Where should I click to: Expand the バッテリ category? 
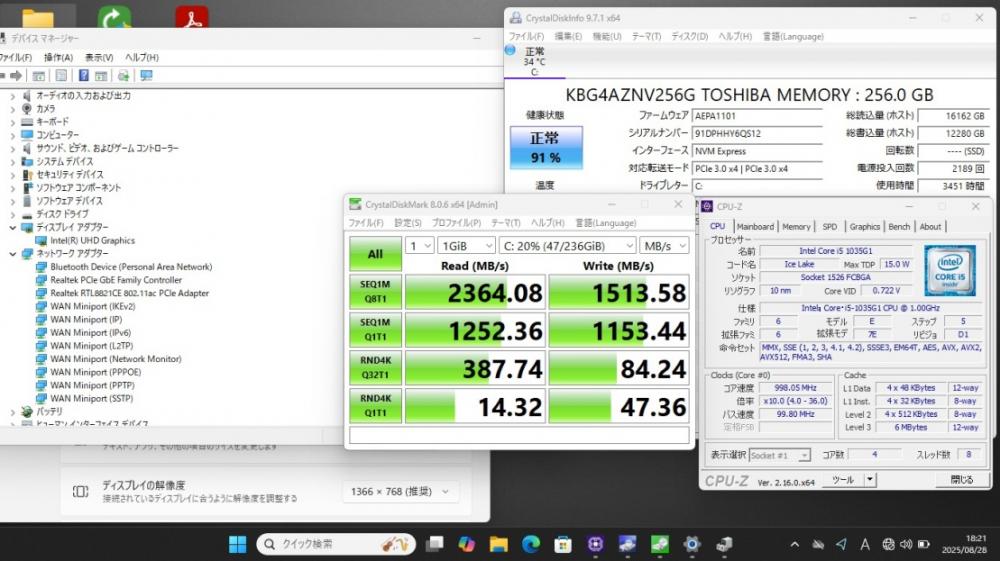[12, 412]
